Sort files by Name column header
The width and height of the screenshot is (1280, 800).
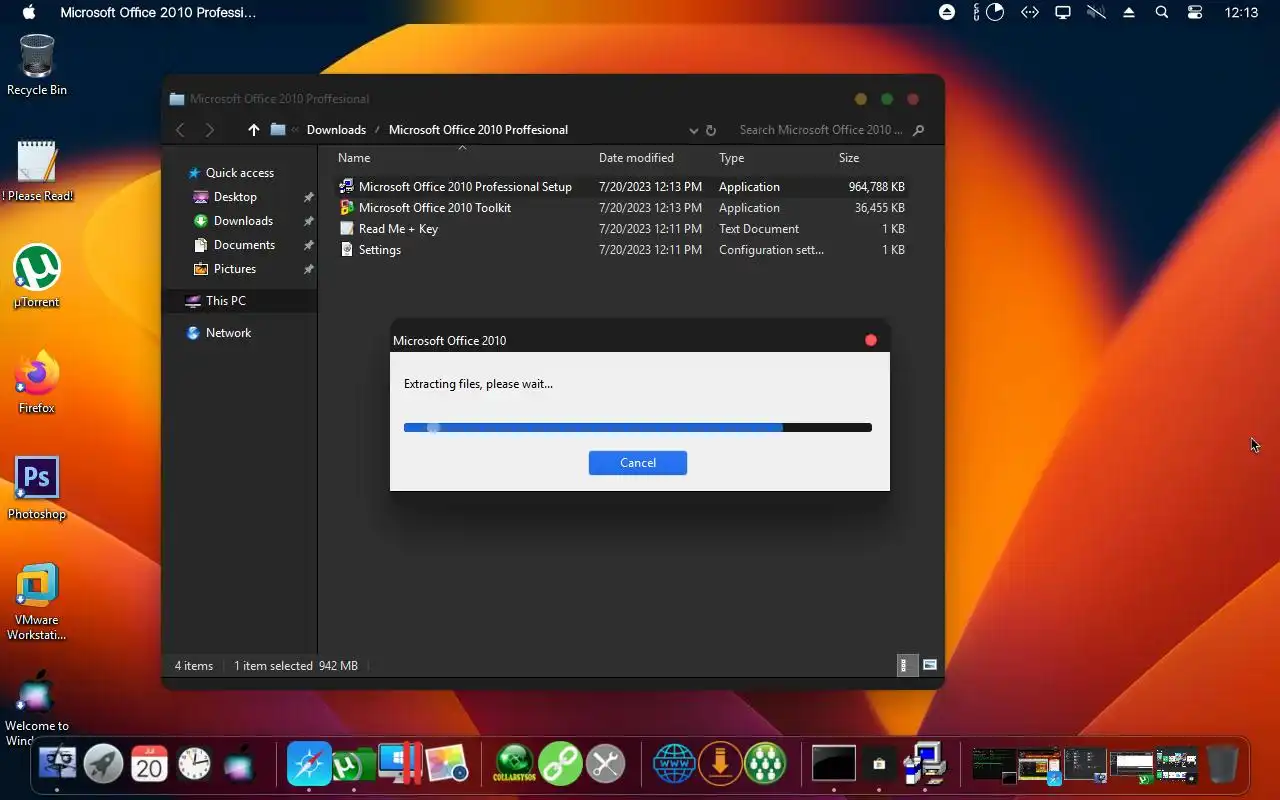[x=354, y=158]
